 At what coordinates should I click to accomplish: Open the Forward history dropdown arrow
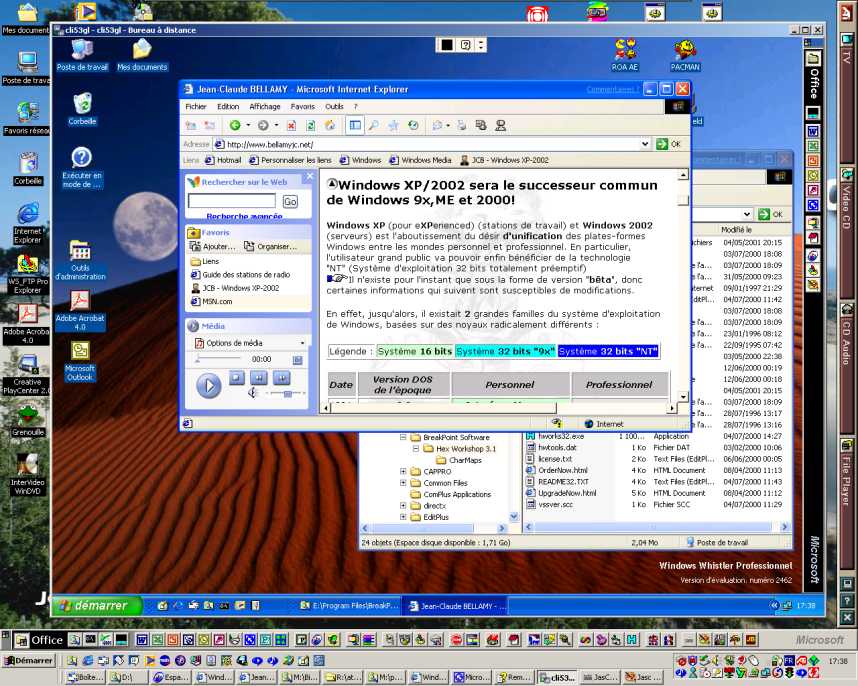click(276, 125)
